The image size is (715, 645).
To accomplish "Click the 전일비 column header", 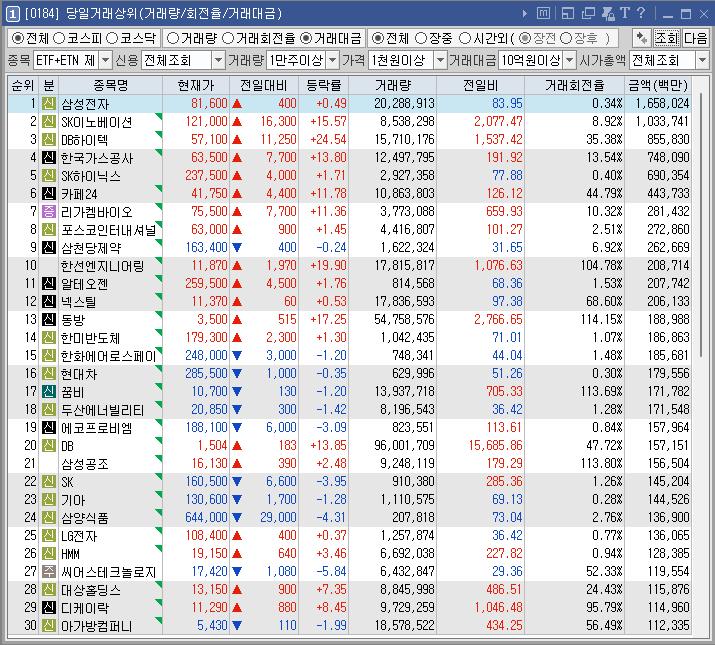I will (480, 85).
